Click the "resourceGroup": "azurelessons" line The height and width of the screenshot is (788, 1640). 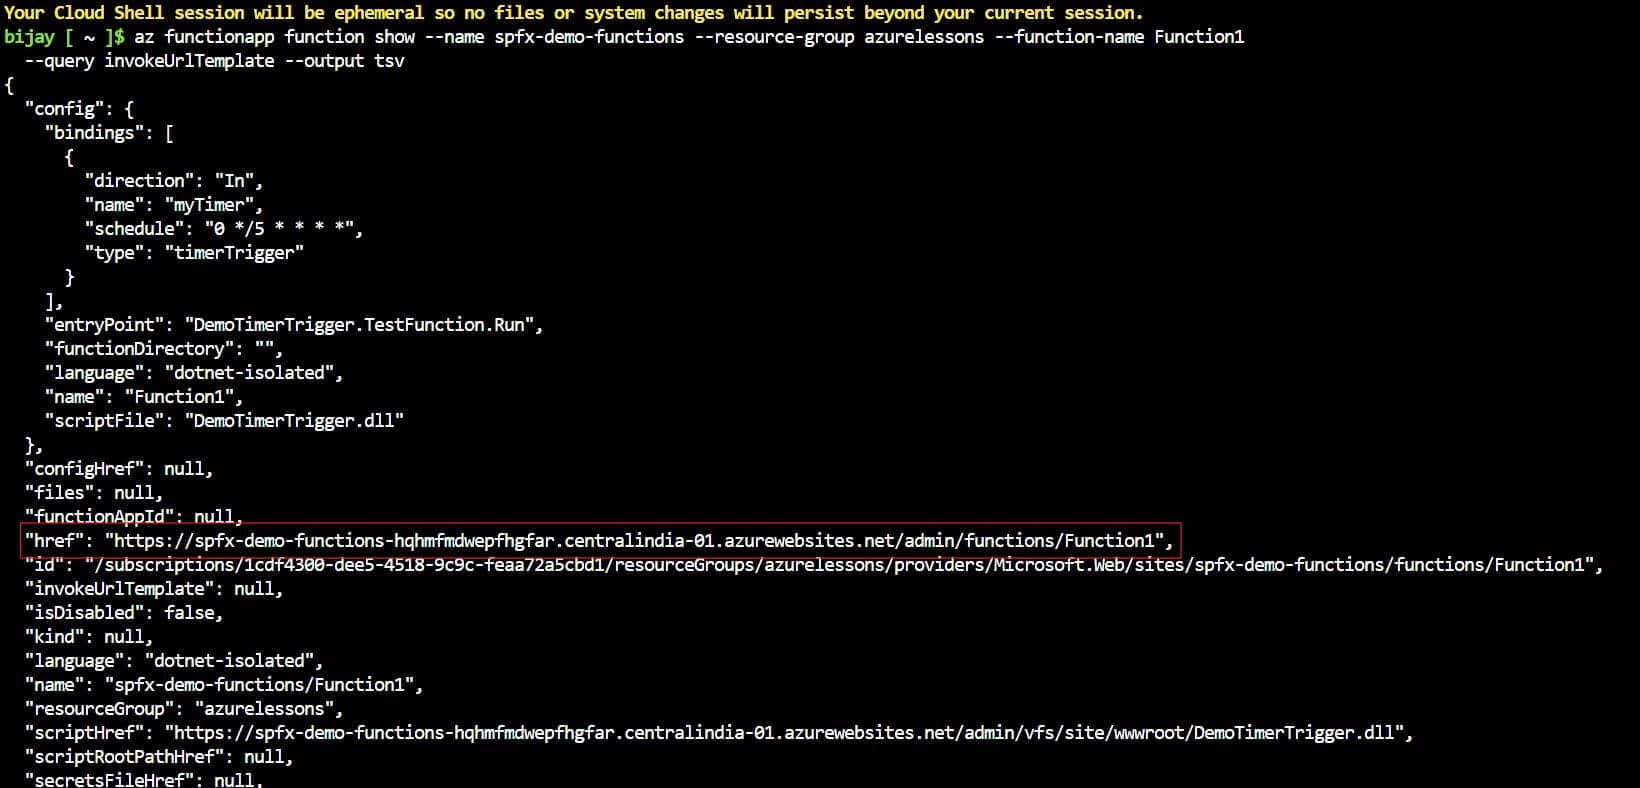click(184, 709)
